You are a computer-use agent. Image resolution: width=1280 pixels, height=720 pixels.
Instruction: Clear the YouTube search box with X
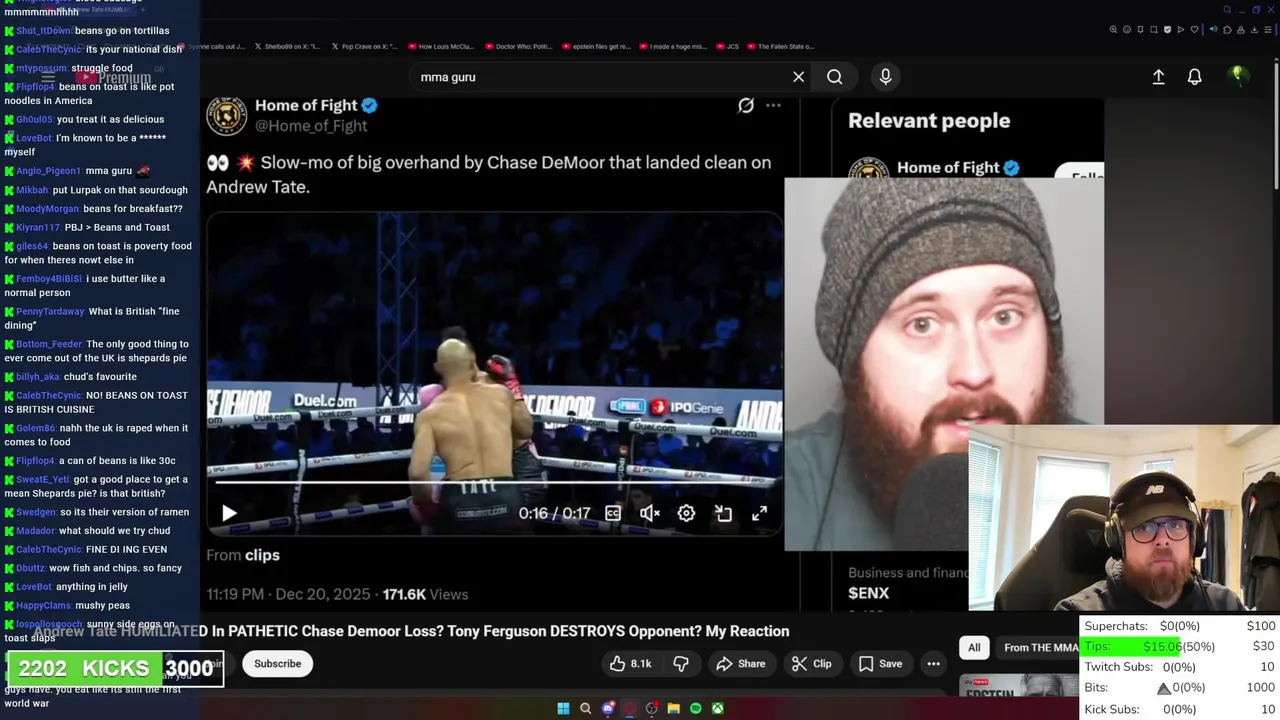tap(798, 77)
